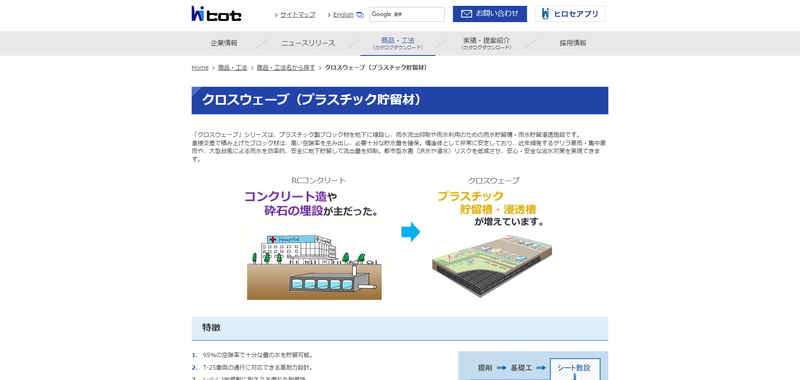The height and width of the screenshot is (380, 800).
Task: Click the app logo icon in ヒロセアプリ
Action: (x=546, y=14)
